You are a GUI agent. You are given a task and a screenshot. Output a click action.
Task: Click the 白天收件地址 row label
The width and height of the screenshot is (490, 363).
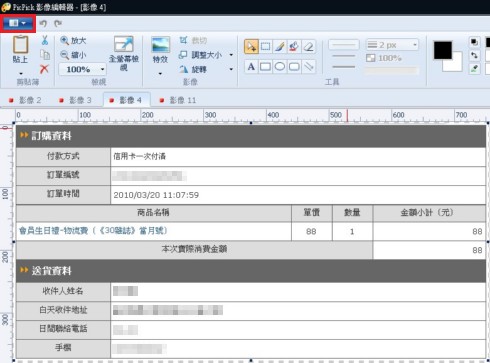63,310
